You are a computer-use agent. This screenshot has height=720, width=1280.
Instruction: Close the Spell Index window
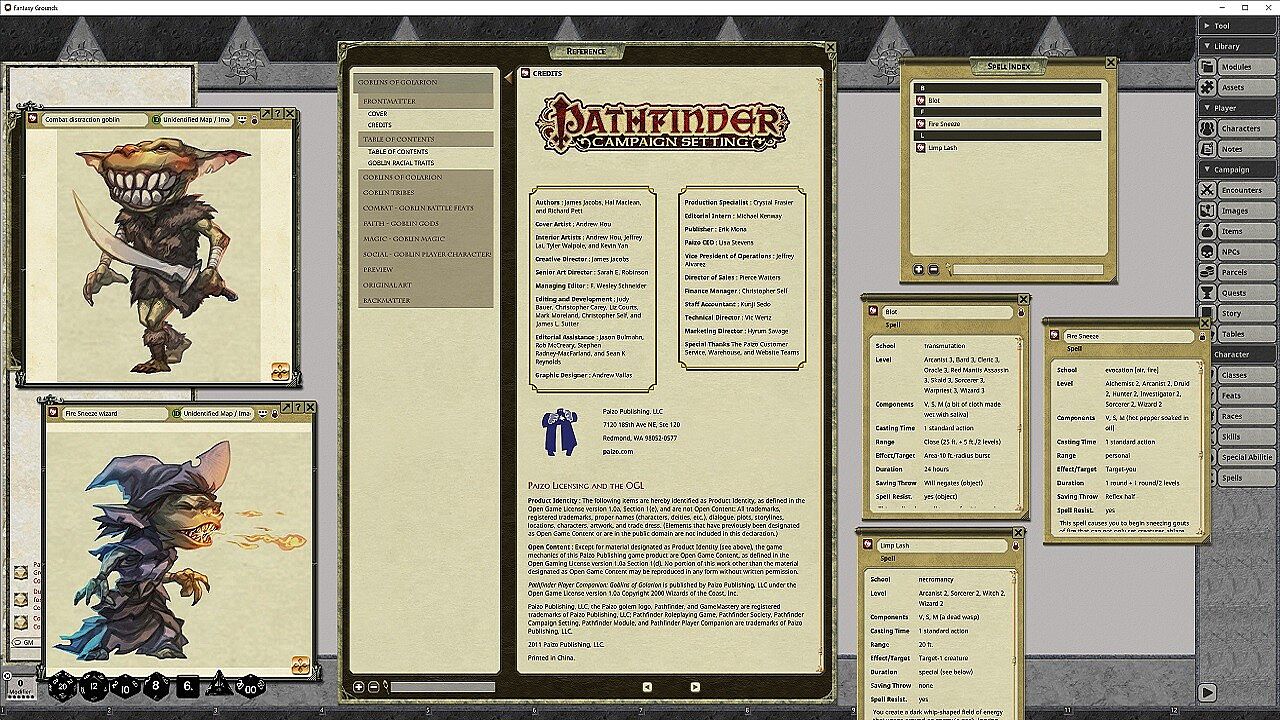1111,62
